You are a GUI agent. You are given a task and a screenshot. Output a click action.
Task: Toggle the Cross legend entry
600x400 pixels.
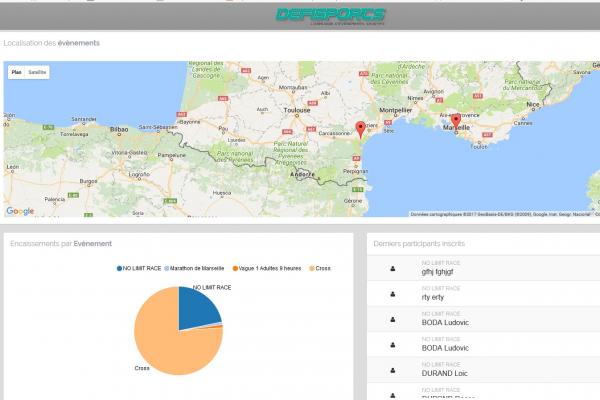point(320,268)
